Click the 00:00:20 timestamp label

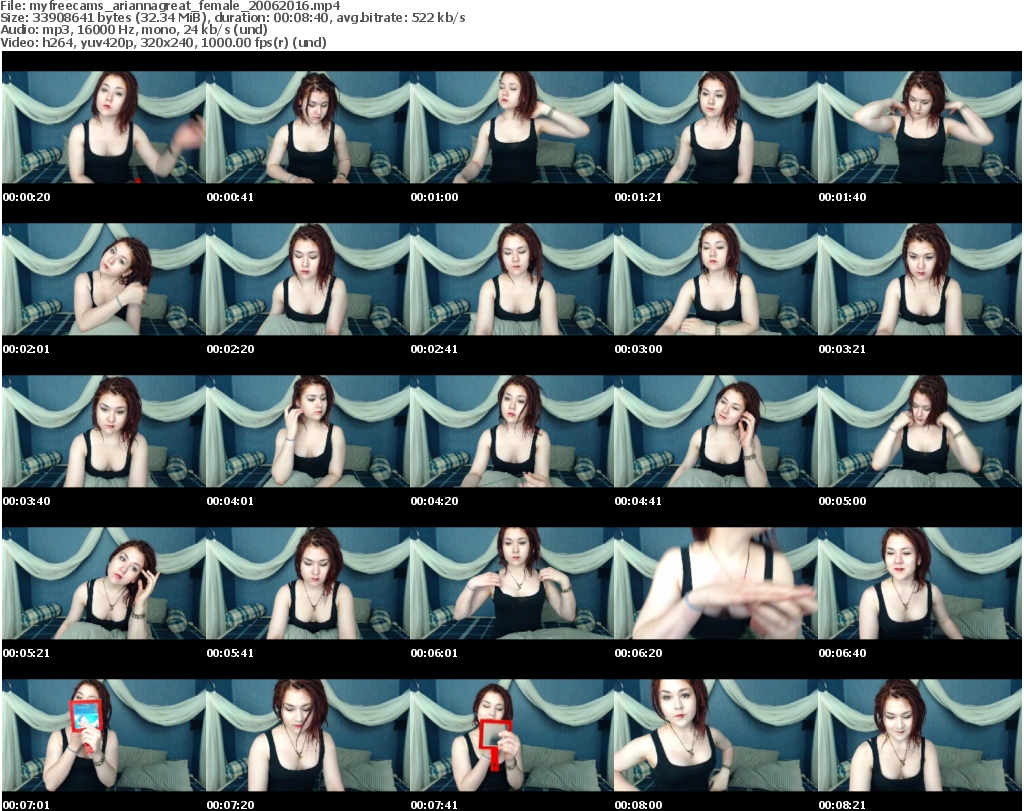pos(27,197)
